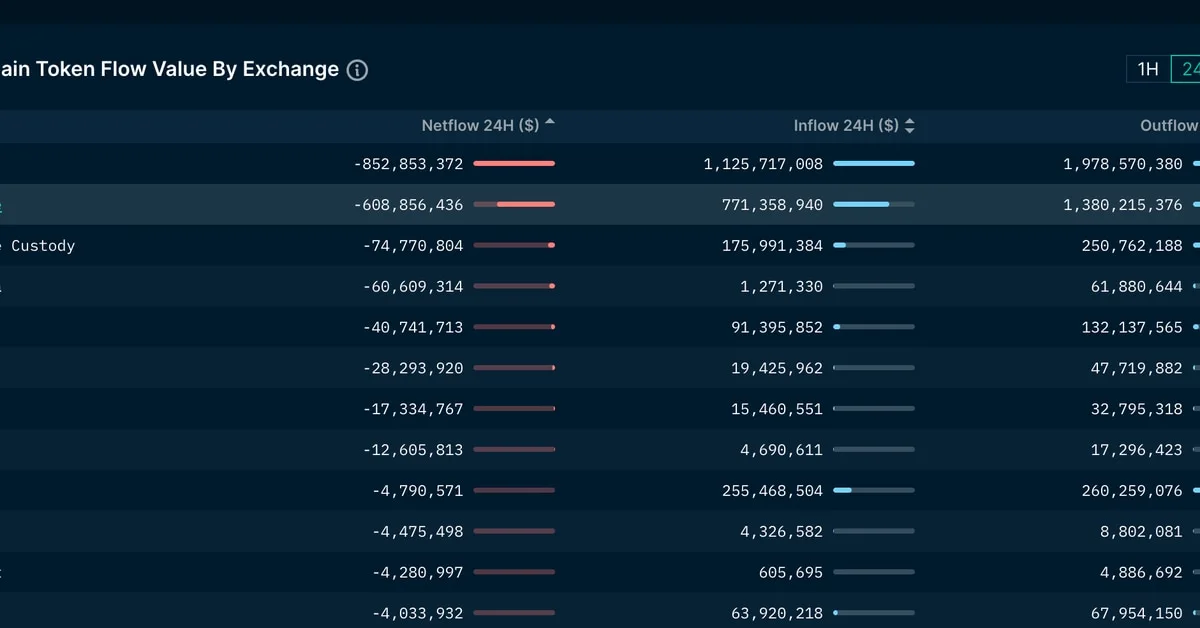
Task: Select inflow value 771,358,940
Action: (x=772, y=205)
